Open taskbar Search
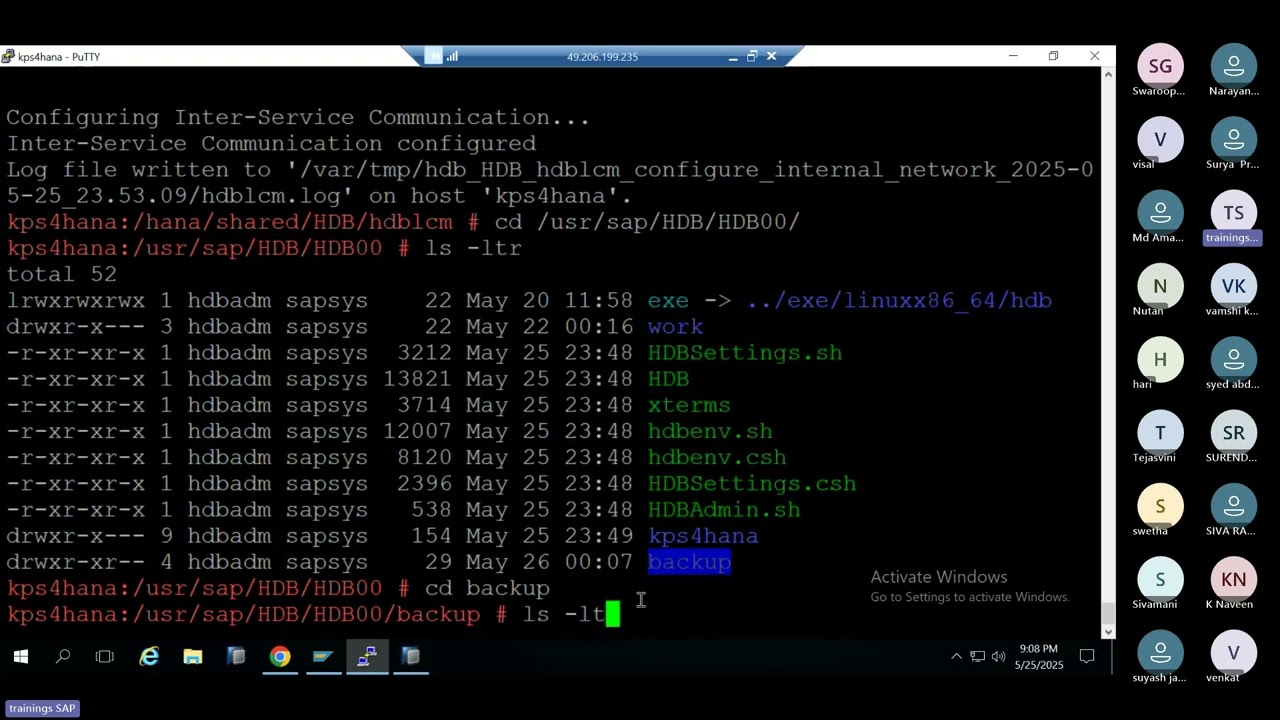 pyautogui.click(x=63, y=657)
